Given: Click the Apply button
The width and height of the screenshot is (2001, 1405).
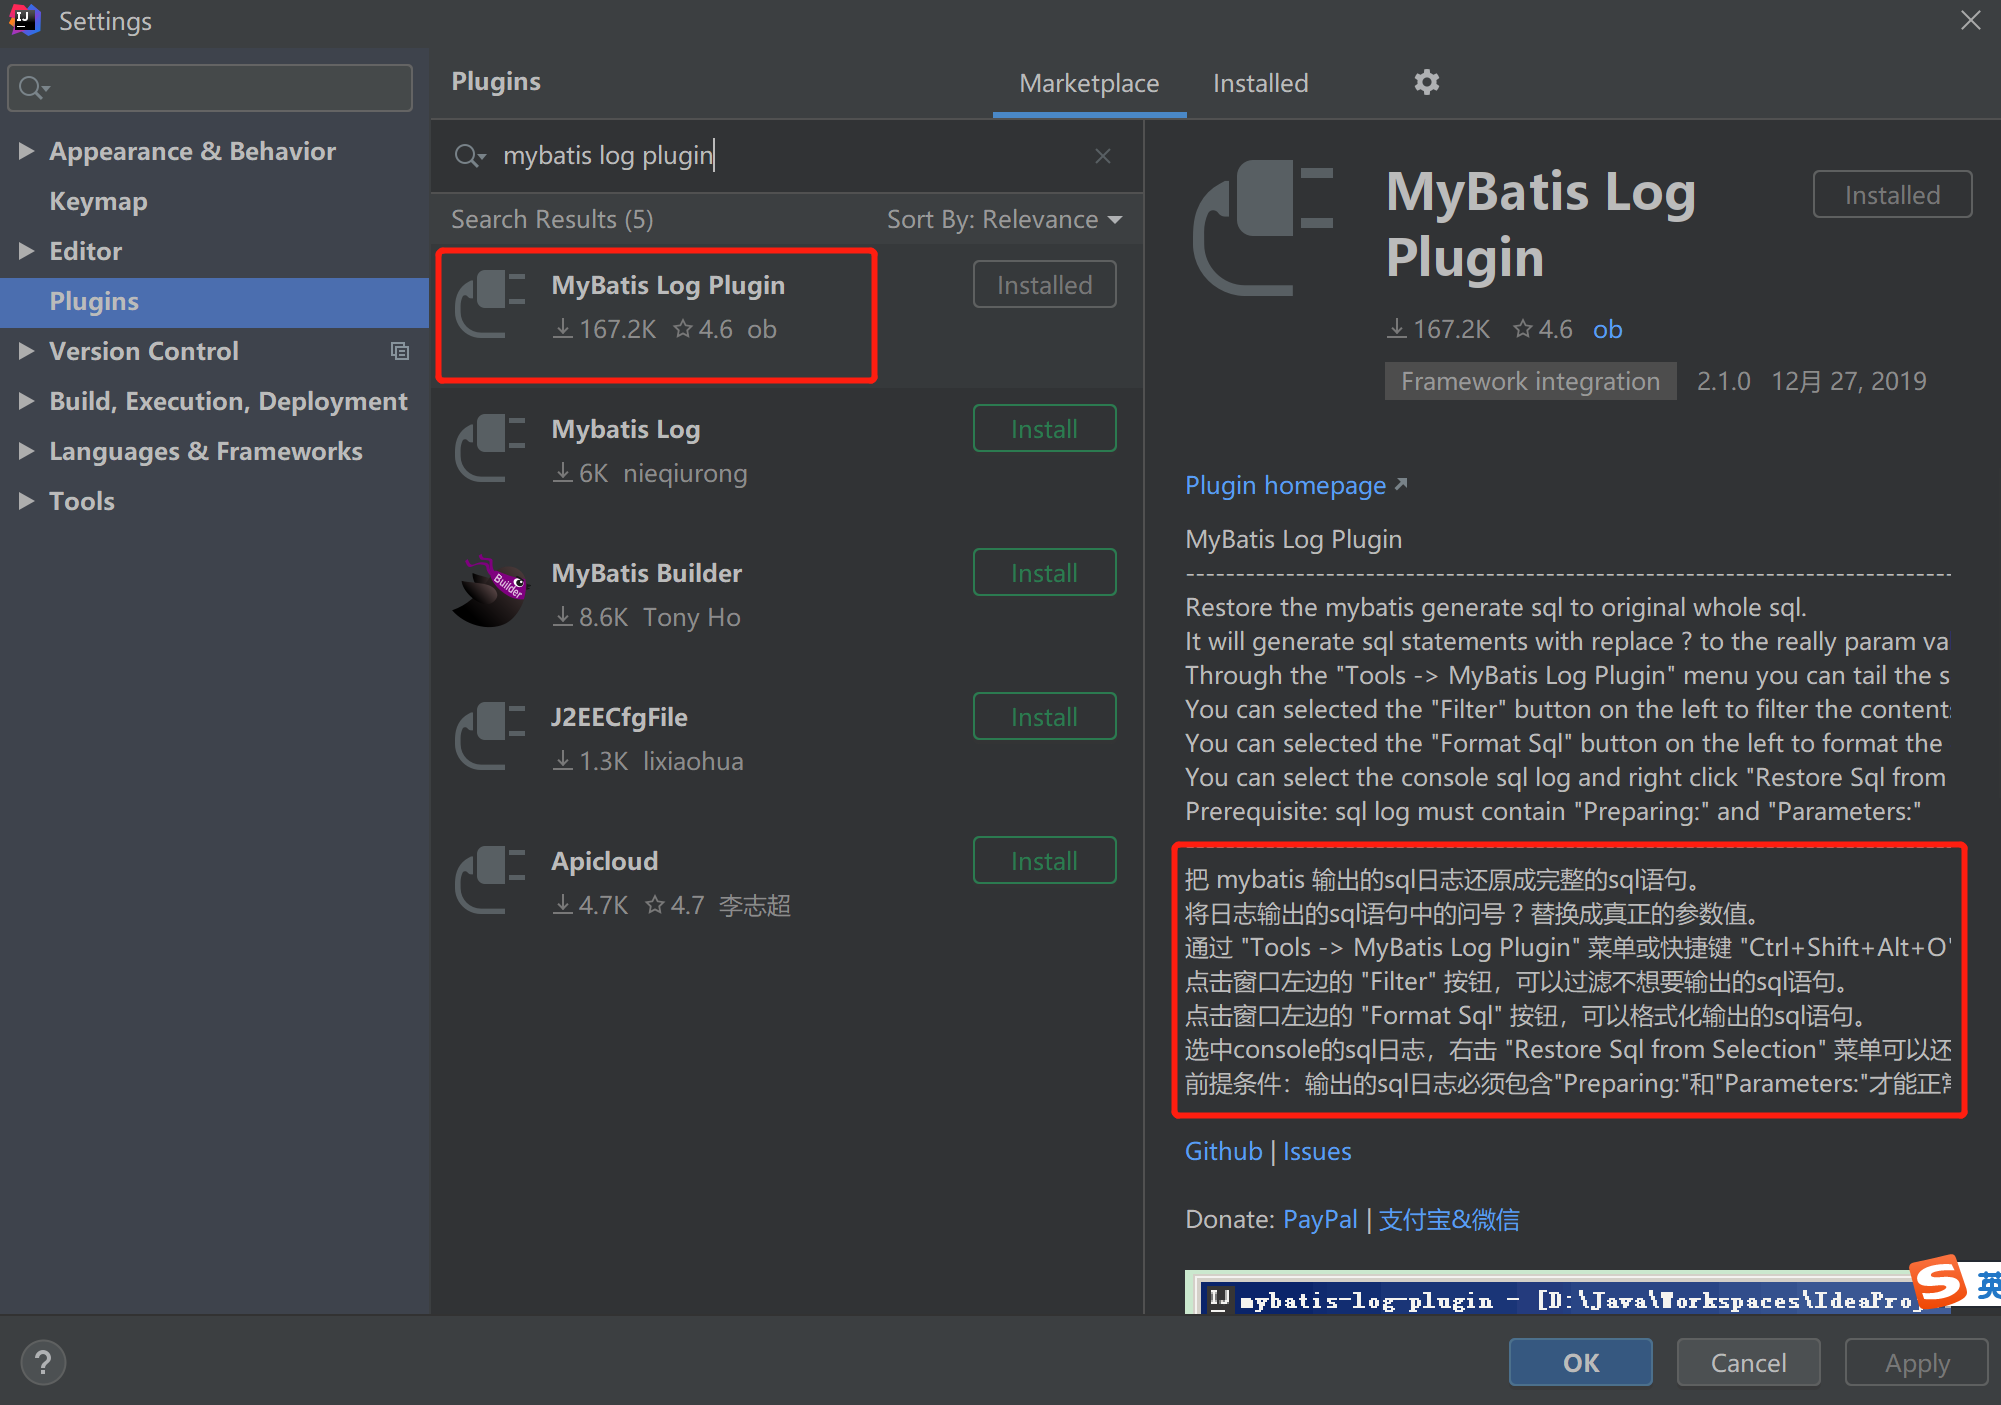Looking at the screenshot, I should pos(1916,1362).
